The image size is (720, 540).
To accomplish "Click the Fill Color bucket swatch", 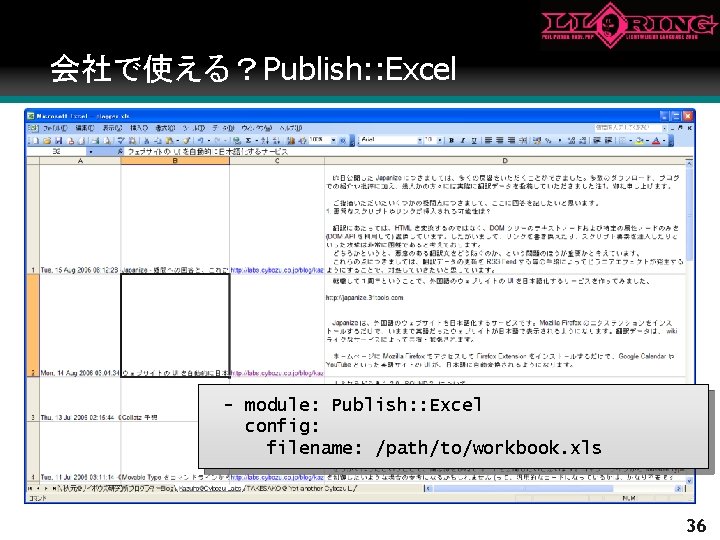I will 639,141.
